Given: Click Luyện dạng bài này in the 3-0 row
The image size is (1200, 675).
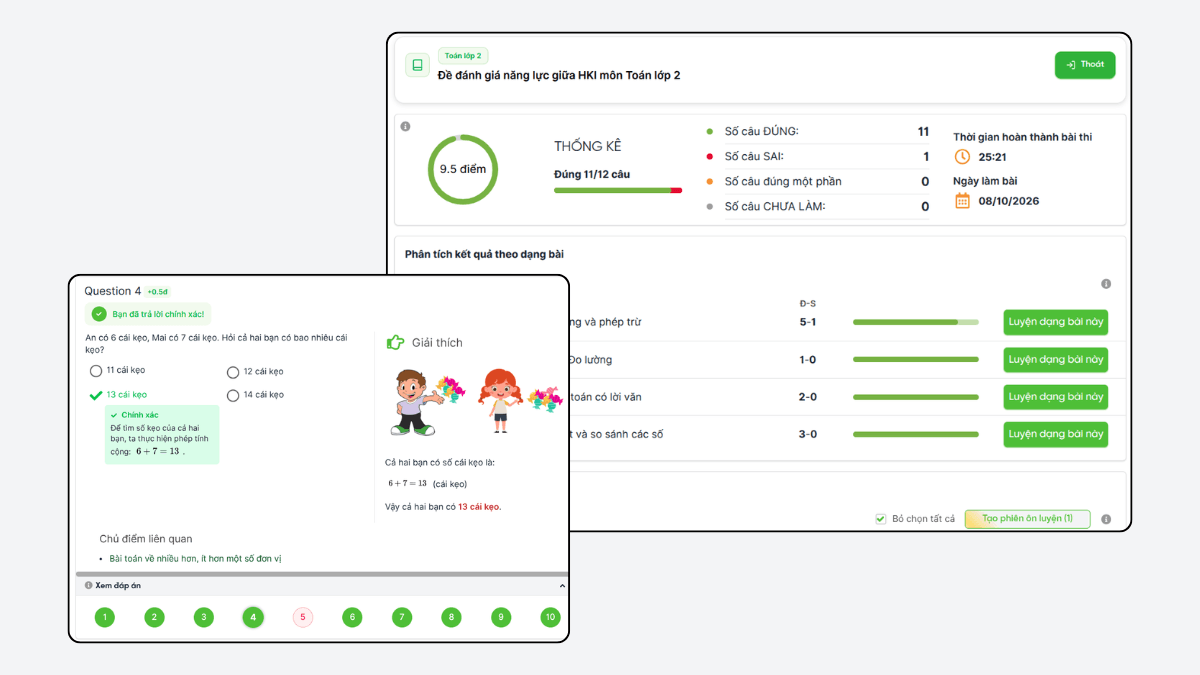Looking at the screenshot, I should (x=1056, y=434).
